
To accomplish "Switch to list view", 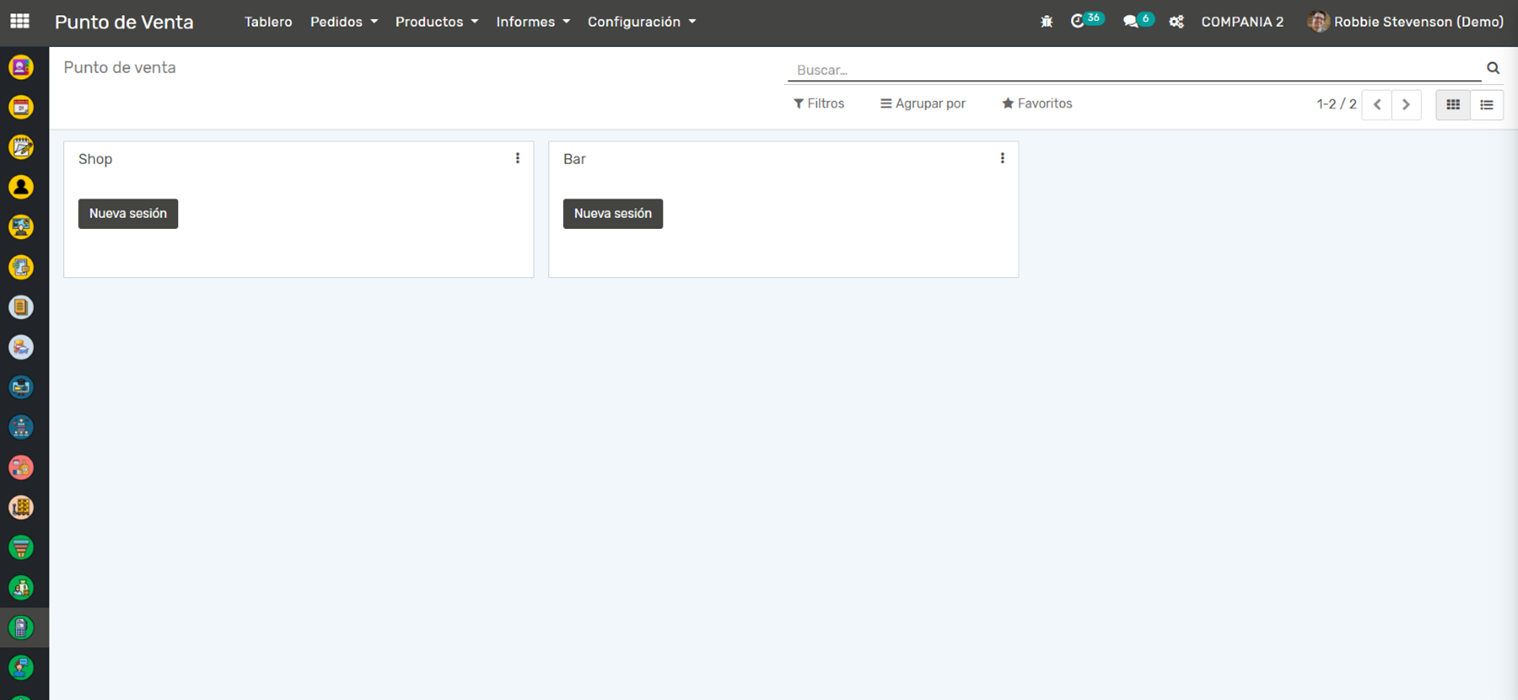I will point(1487,104).
